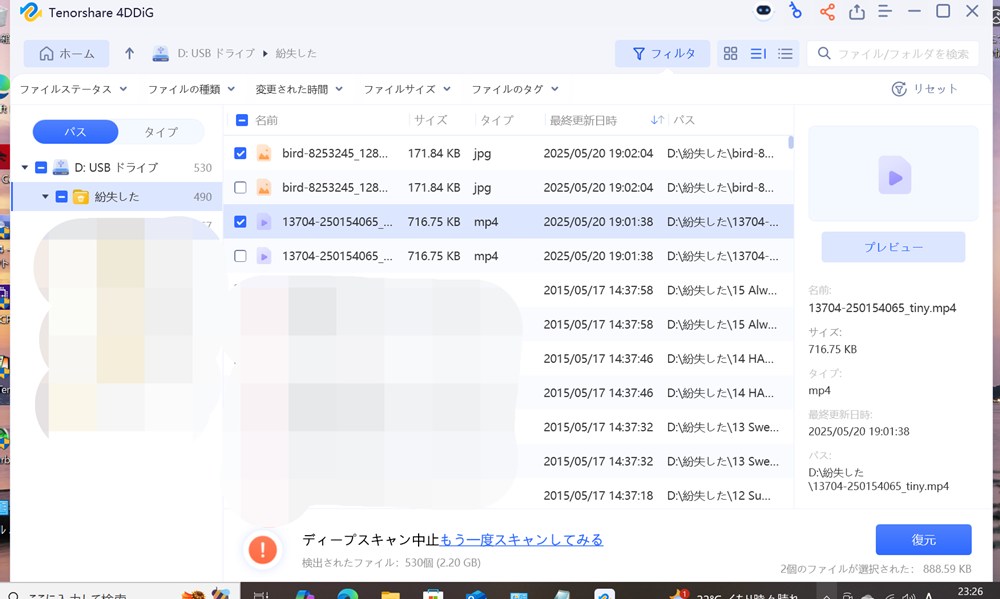The height and width of the screenshot is (599, 1000).
Task: Toggle select-all checkbox beside 名前 header
Action: [241, 120]
